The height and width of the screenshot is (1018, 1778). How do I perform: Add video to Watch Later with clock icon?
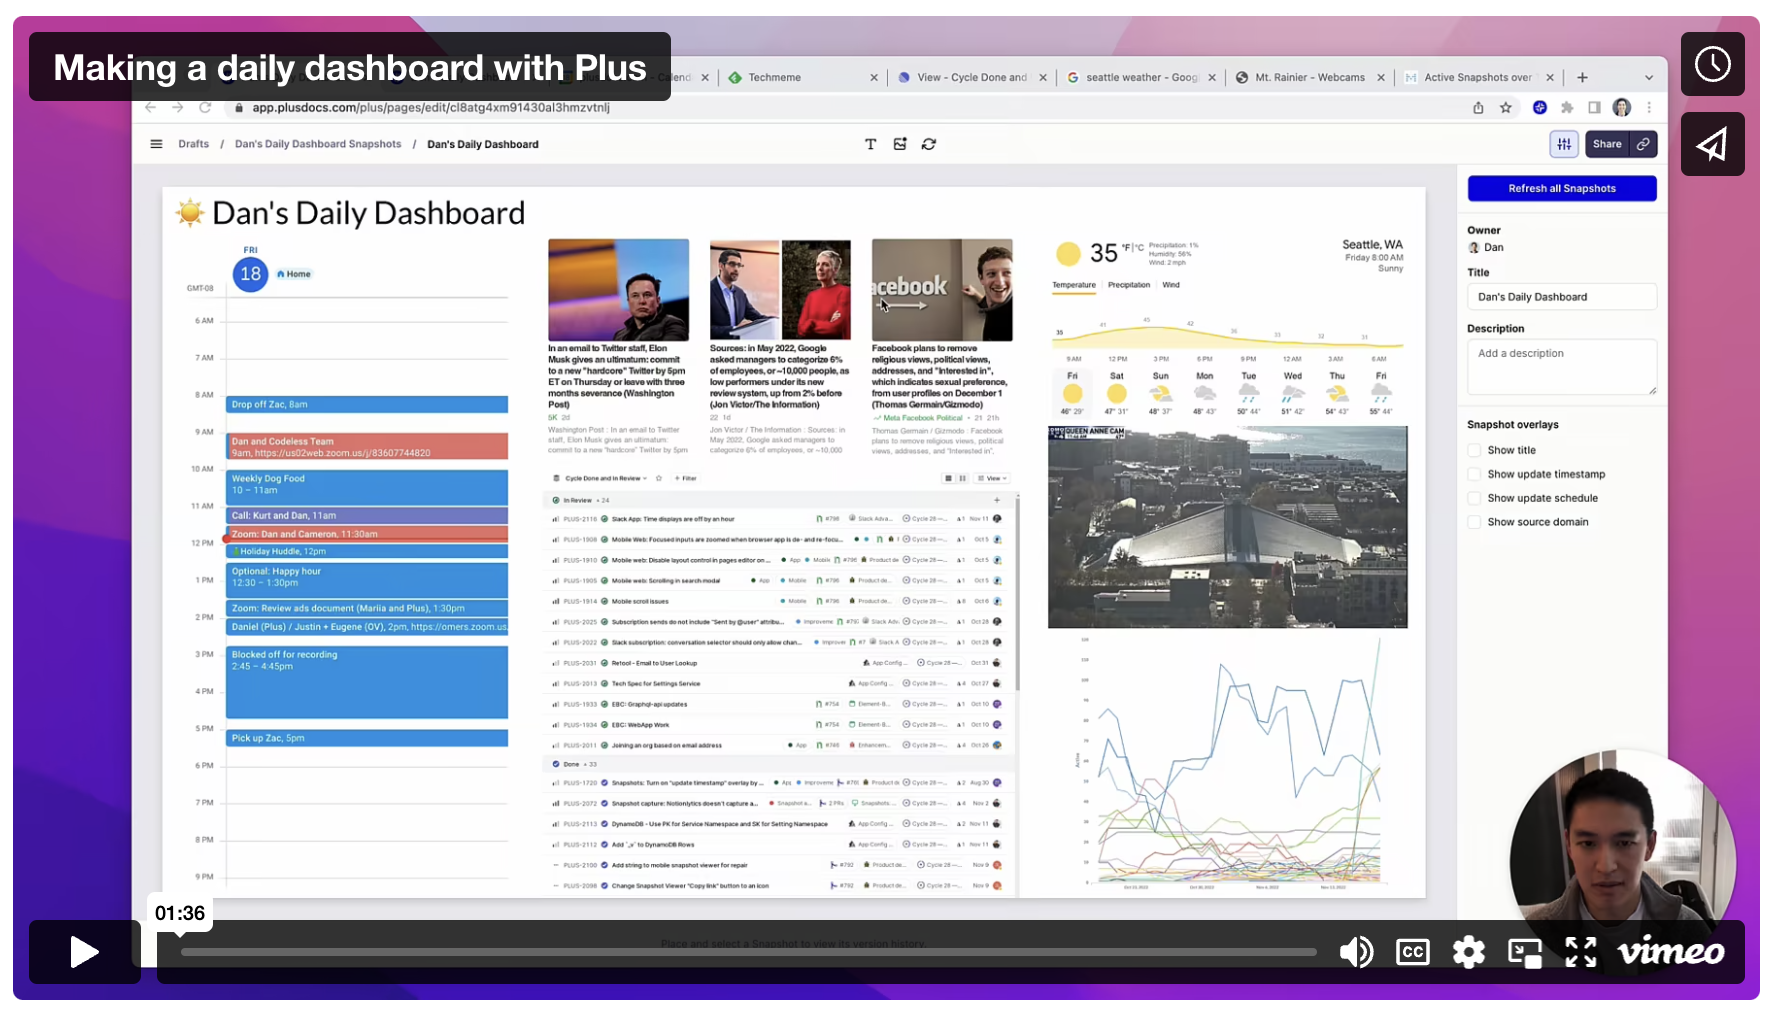[1712, 64]
